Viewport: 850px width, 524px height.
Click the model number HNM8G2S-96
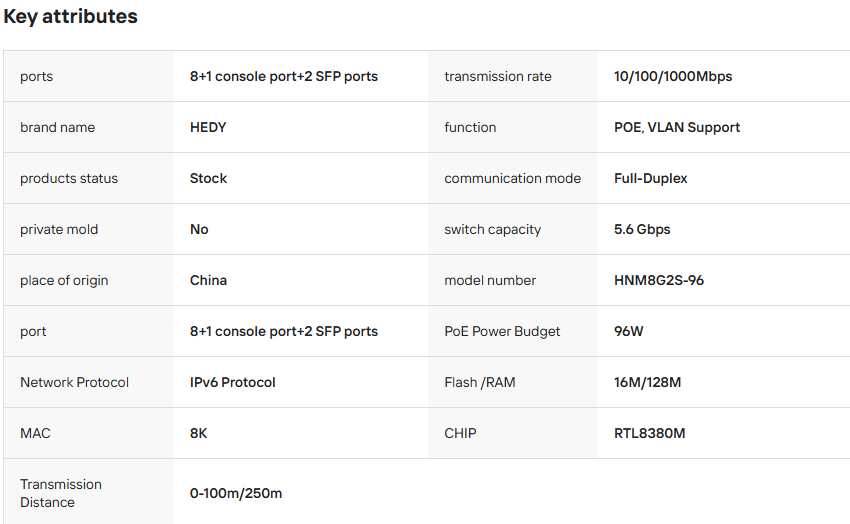pyautogui.click(x=659, y=280)
